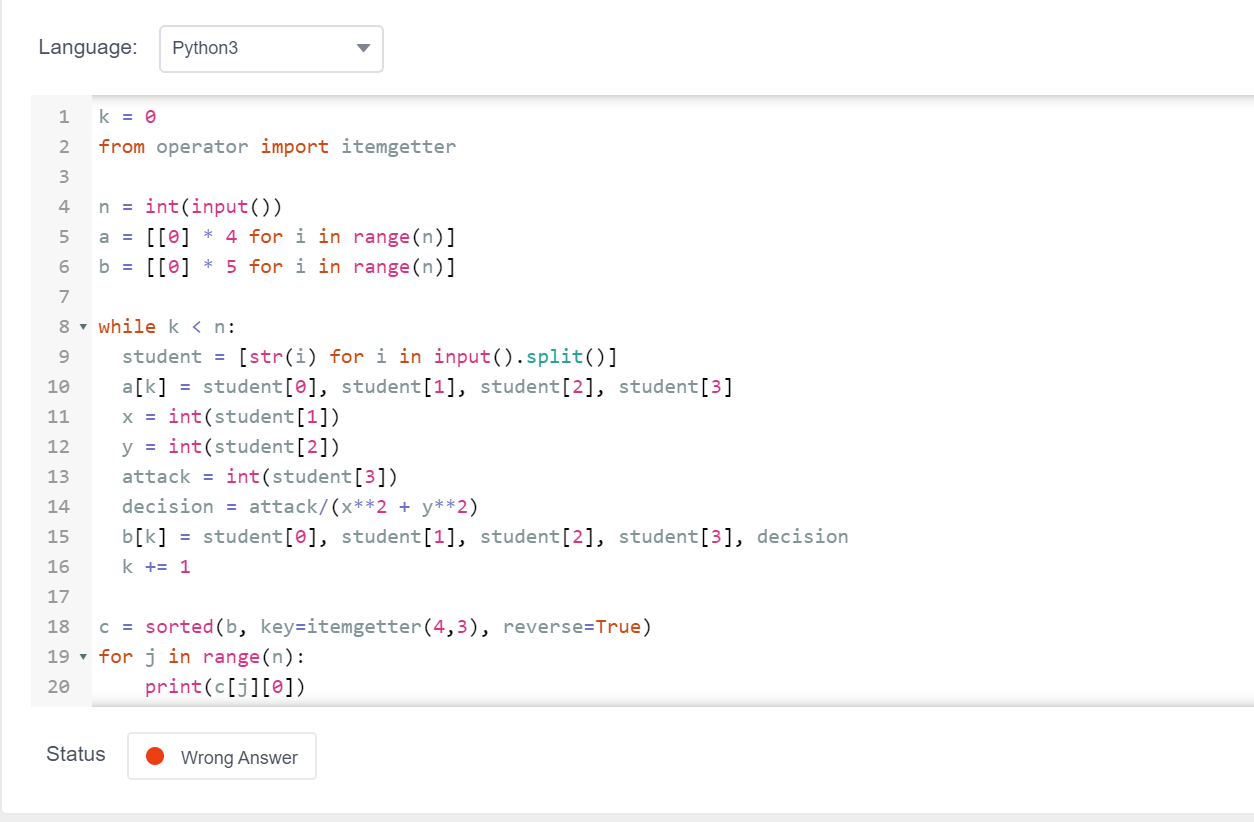The height and width of the screenshot is (822, 1254).
Task: Click the dropdown arrow beside Python3
Action: 362,48
